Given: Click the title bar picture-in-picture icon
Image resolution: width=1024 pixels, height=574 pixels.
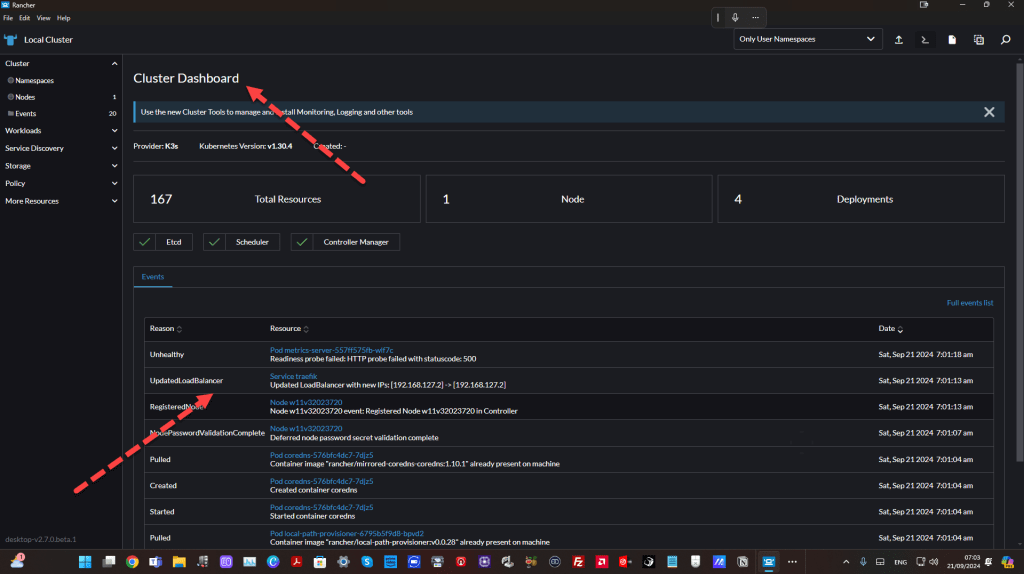Looking at the screenshot, I should (x=924, y=5).
